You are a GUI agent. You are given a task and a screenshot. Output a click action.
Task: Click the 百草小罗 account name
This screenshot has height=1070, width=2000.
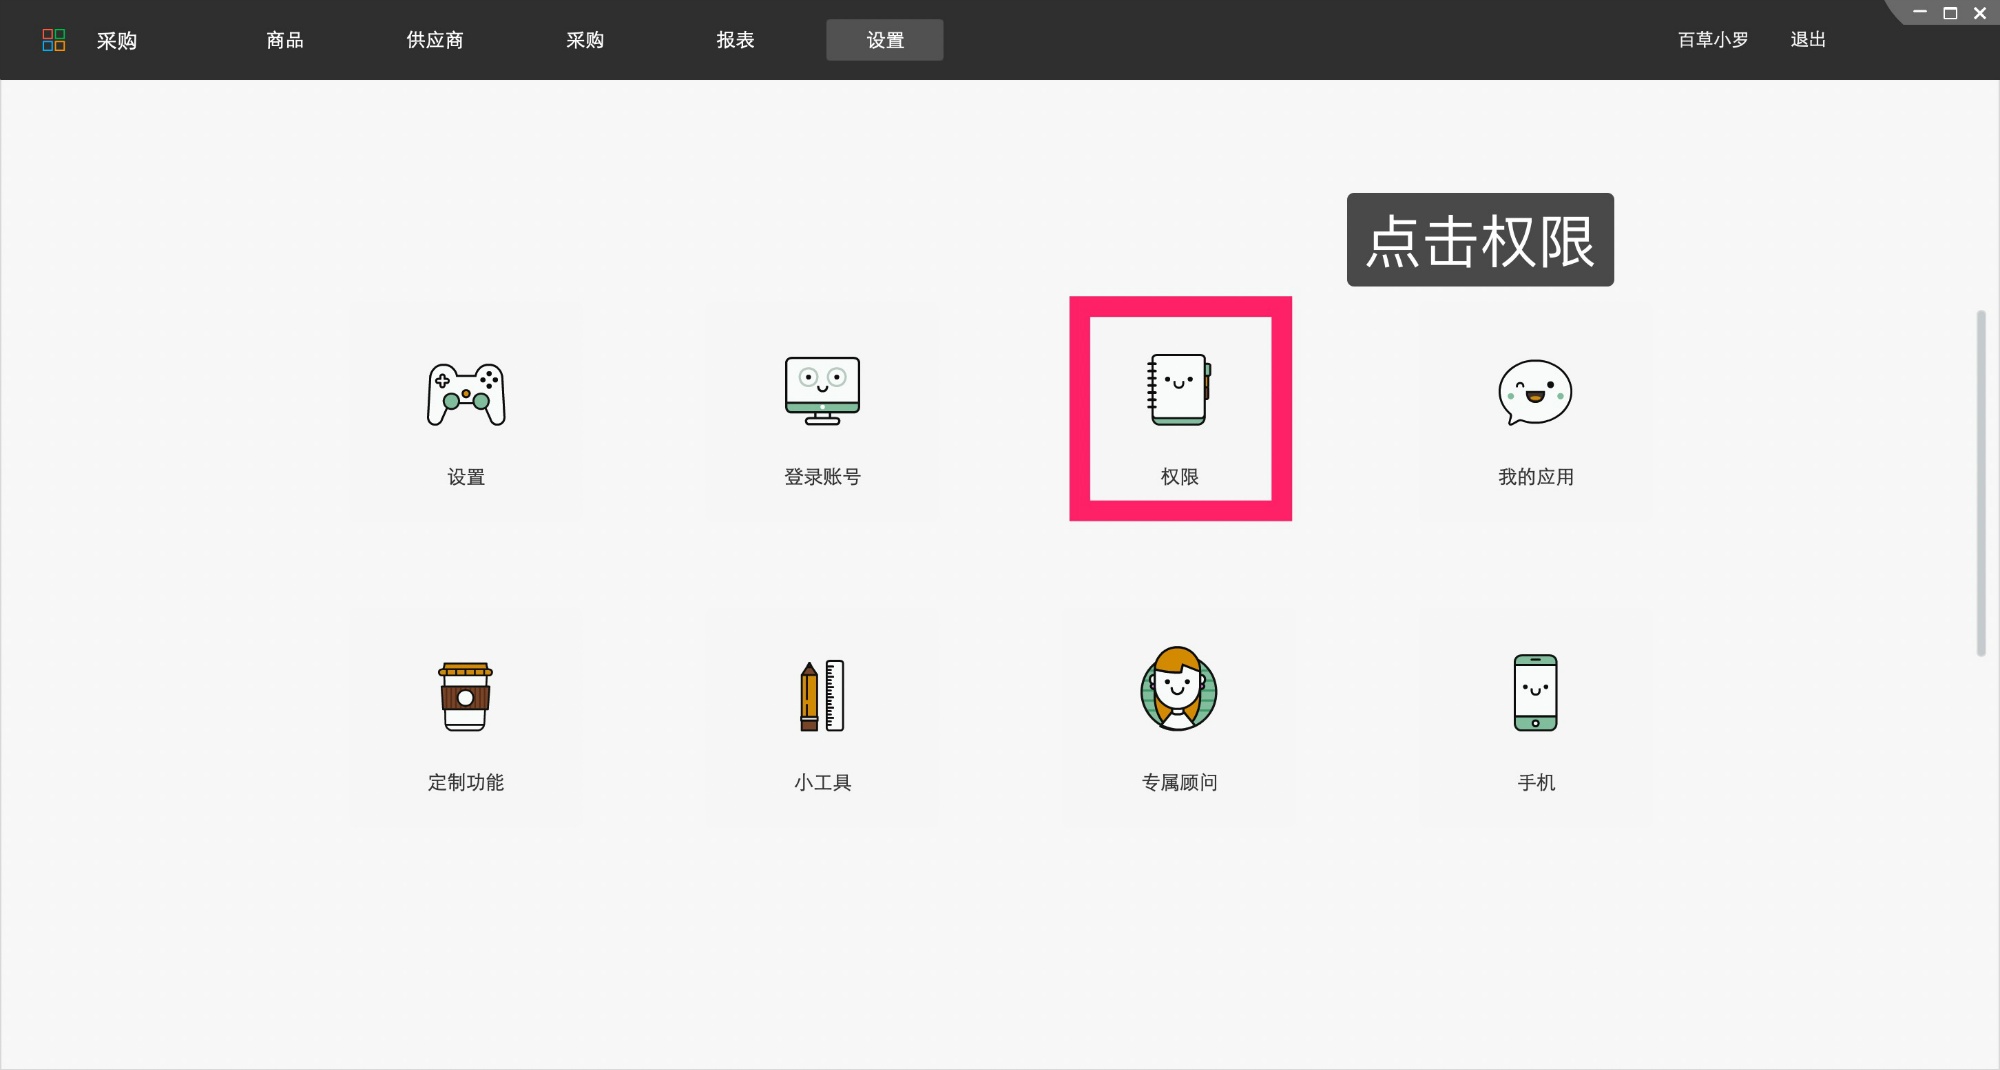1712,40
